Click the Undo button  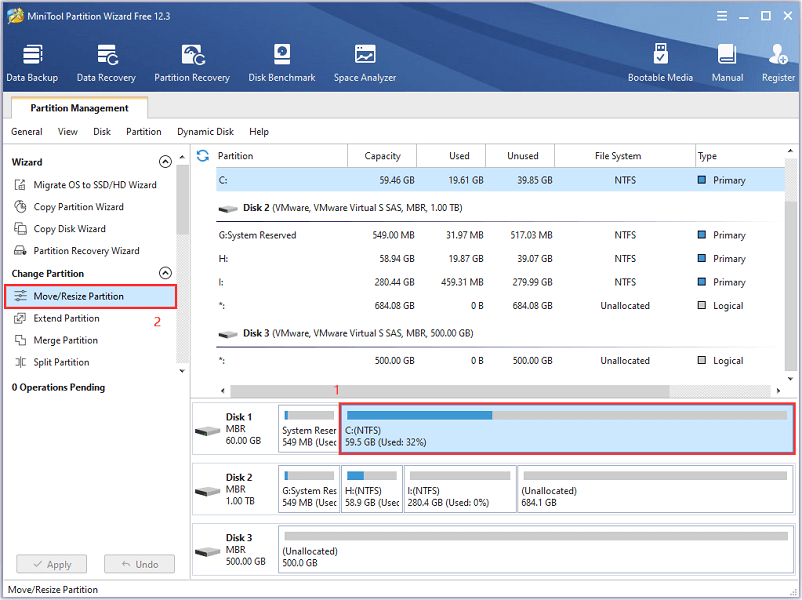(140, 564)
